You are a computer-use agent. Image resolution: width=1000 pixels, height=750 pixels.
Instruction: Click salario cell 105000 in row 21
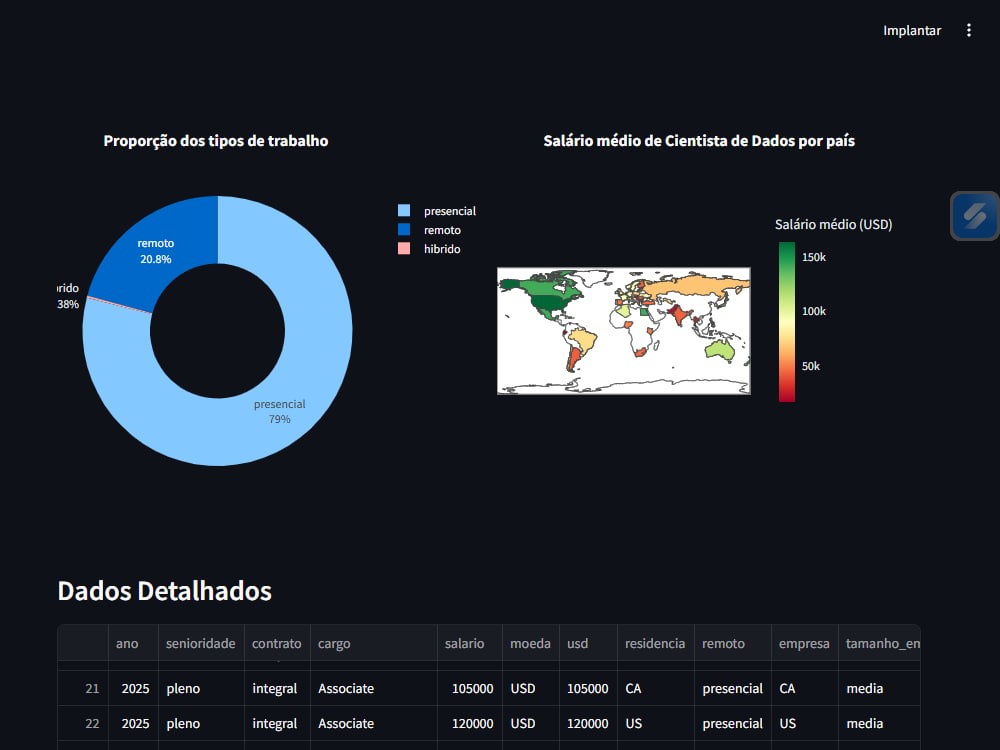click(469, 688)
